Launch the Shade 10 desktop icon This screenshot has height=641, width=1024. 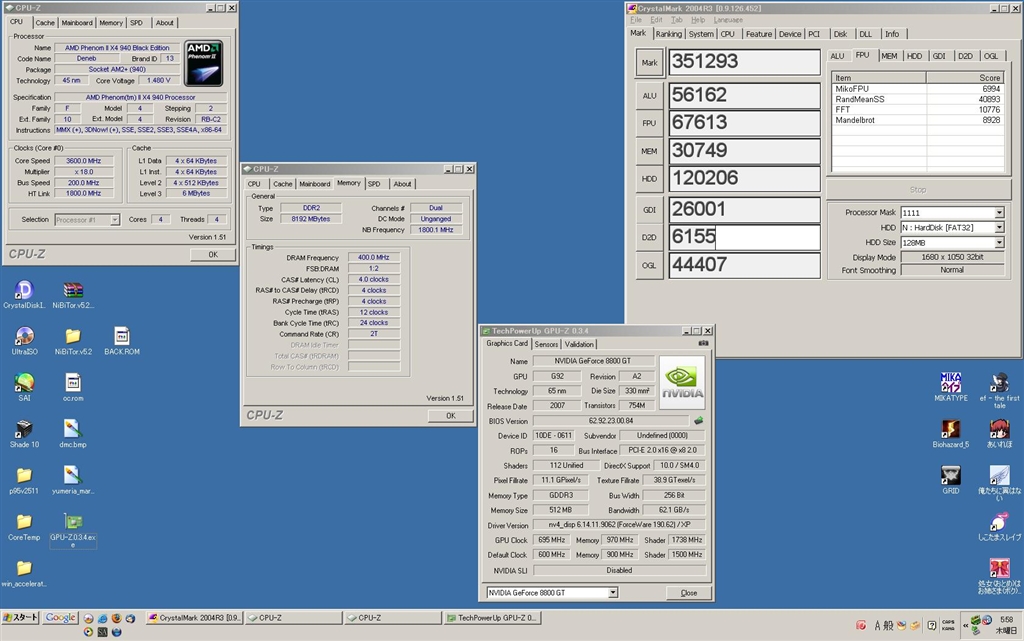click(x=24, y=429)
